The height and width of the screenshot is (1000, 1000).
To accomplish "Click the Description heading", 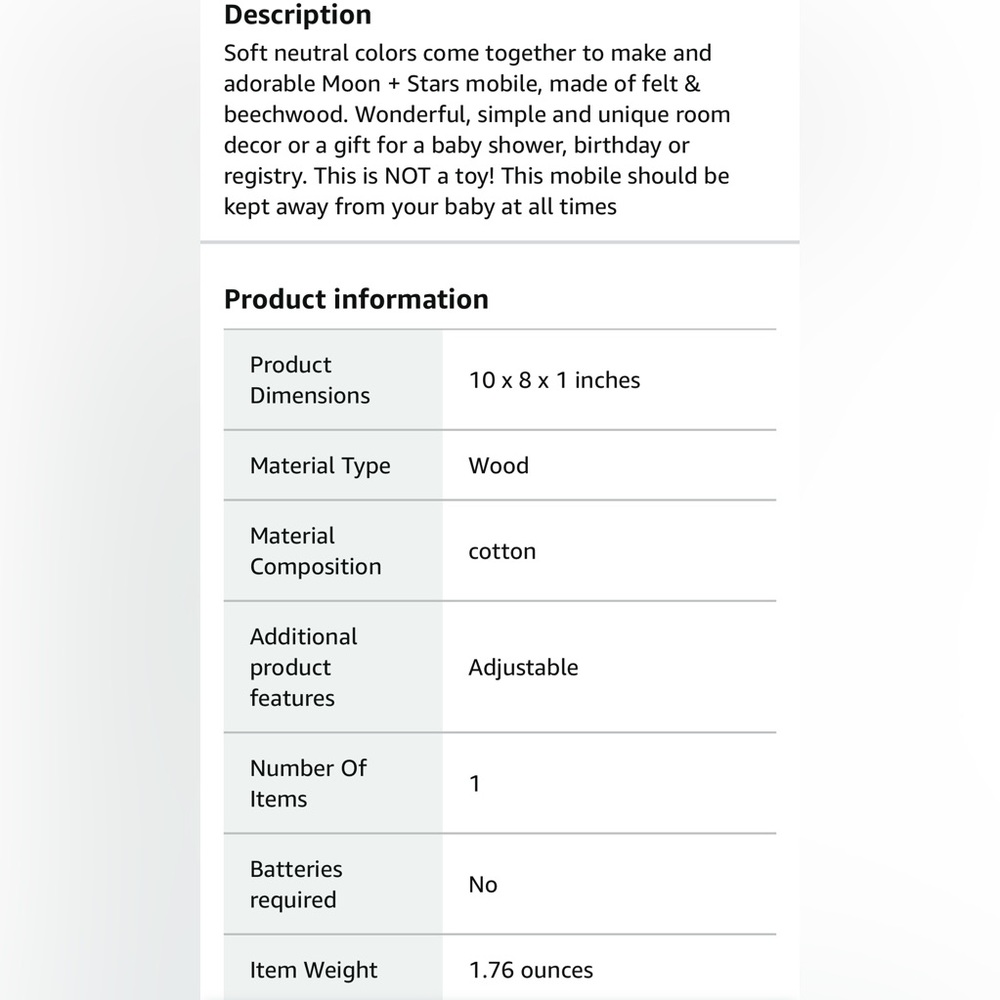I will [x=297, y=15].
